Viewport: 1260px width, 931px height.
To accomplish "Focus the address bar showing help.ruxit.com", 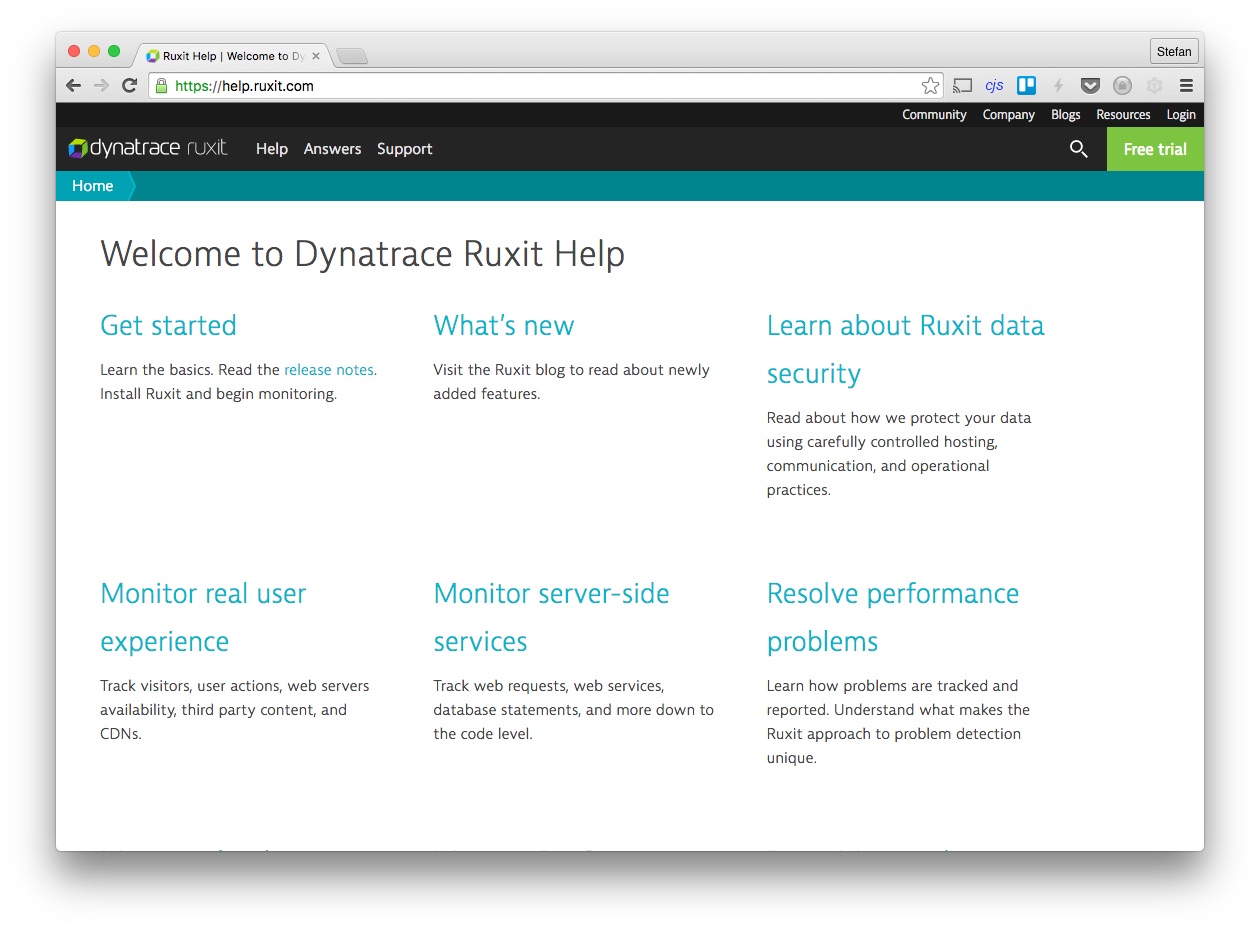I will click(x=546, y=86).
